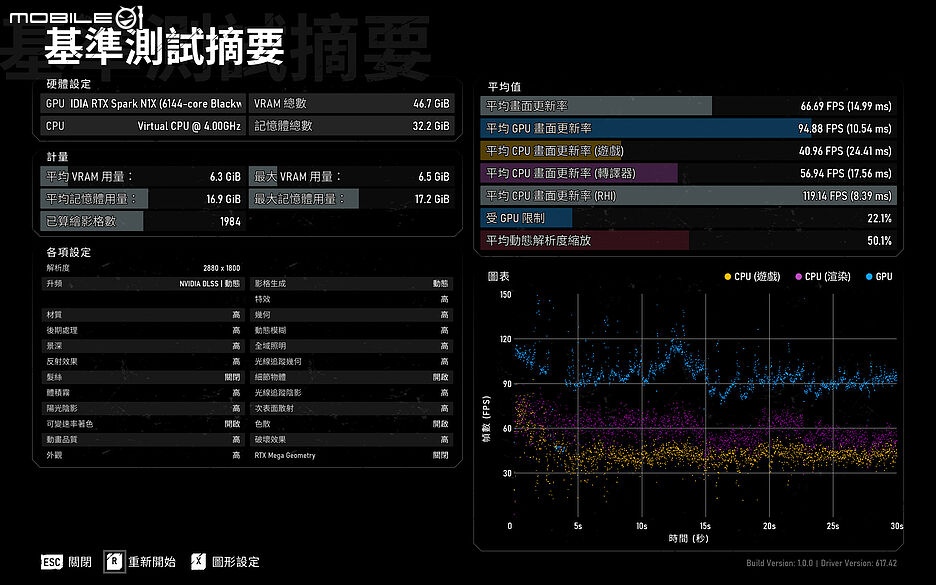Image resolution: width=936 pixels, height=585 pixels.
Task: Click the 可變速率著色 setting row
Action: coord(143,424)
